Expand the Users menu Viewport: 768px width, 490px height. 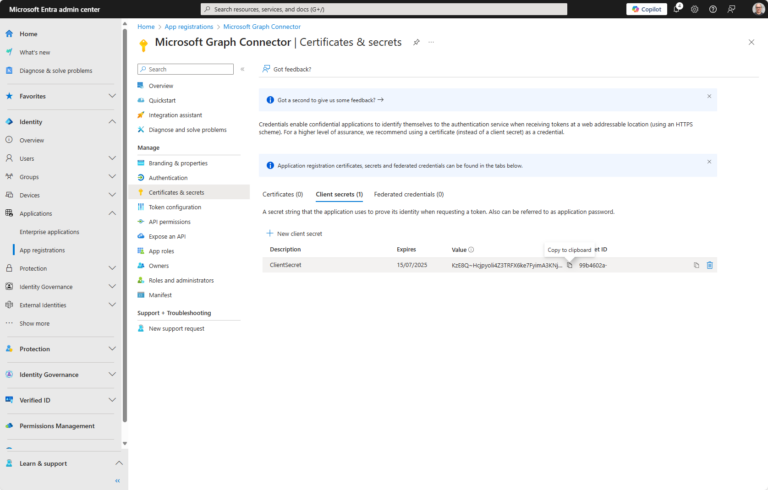coord(112,158)
